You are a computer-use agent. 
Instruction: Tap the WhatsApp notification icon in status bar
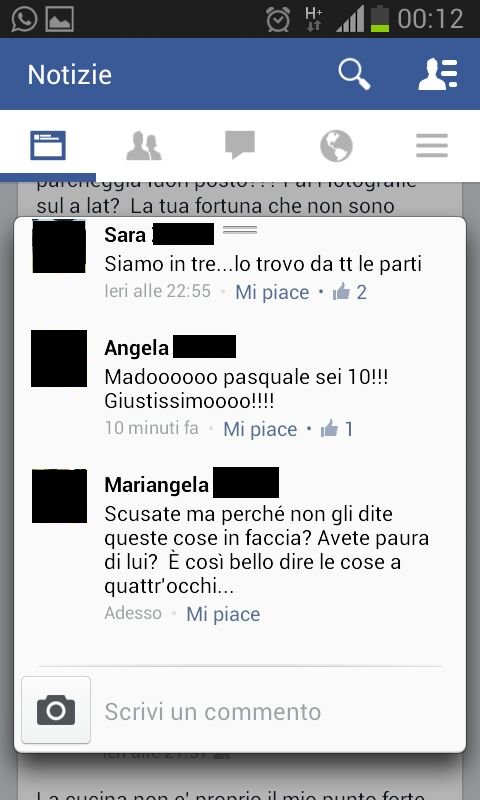(24, 19)
